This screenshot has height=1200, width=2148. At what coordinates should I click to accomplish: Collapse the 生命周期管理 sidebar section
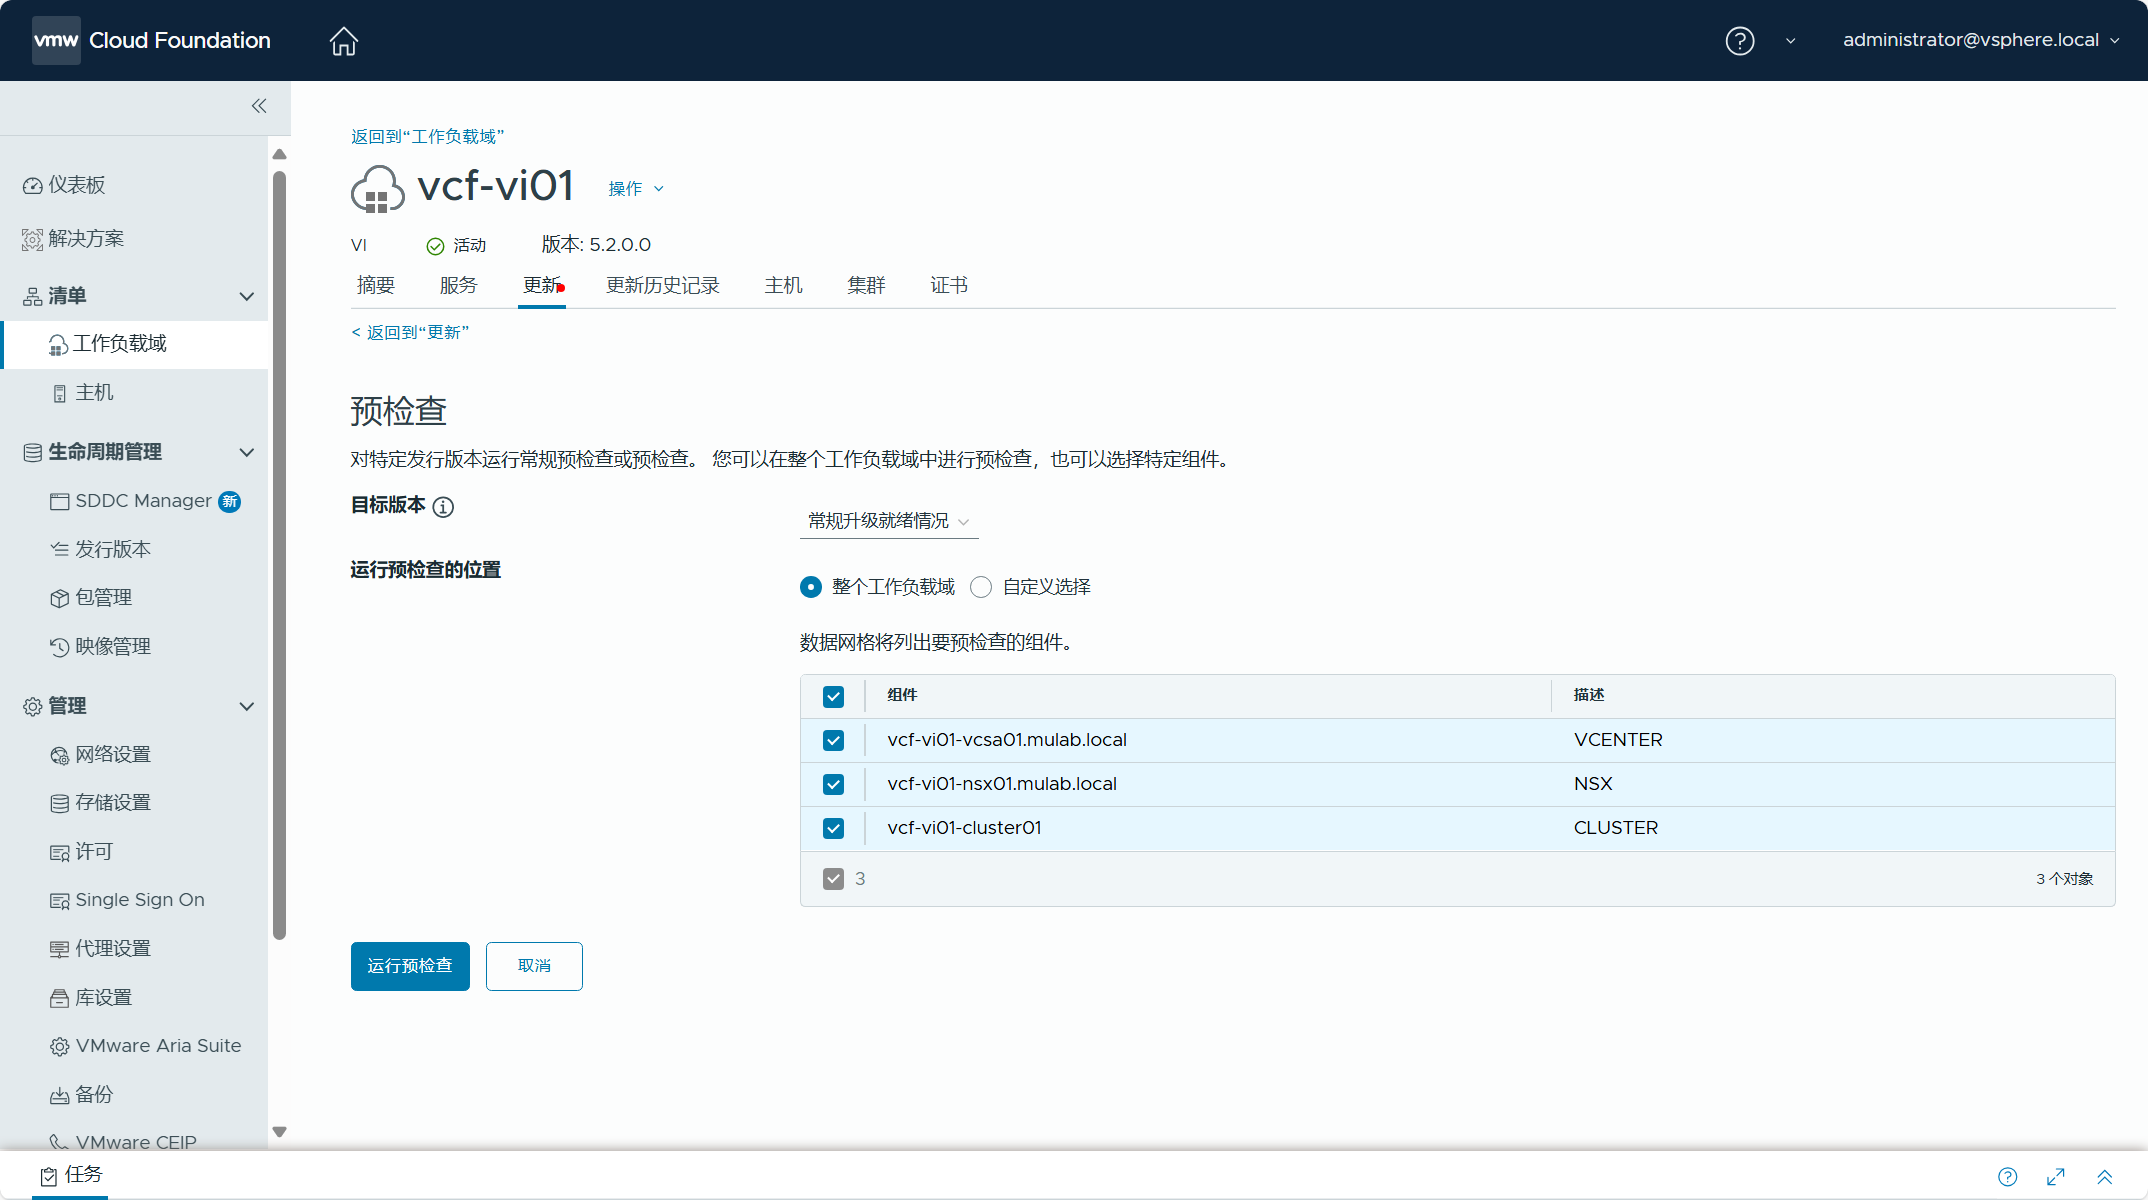247,452
